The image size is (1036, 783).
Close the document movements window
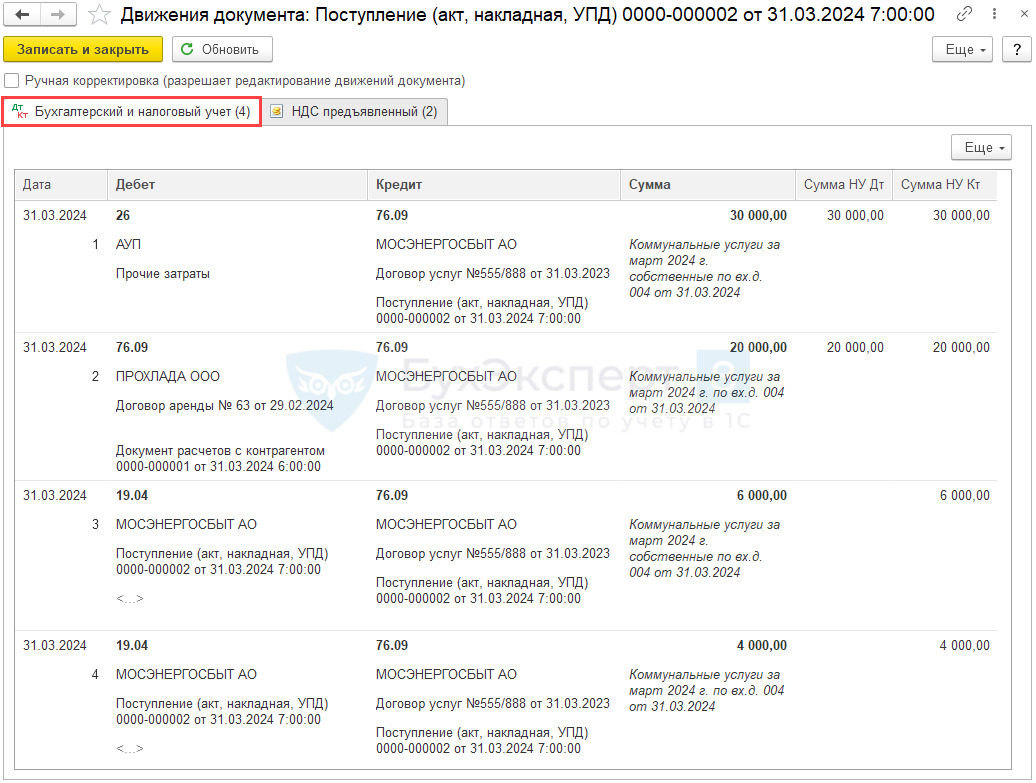tap(1016, 15)
